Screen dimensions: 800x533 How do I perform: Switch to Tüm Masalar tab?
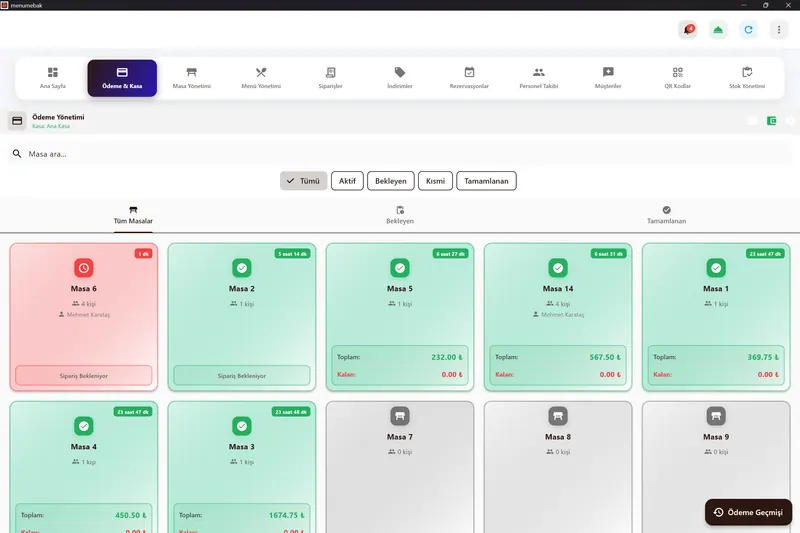pos(133,215)
